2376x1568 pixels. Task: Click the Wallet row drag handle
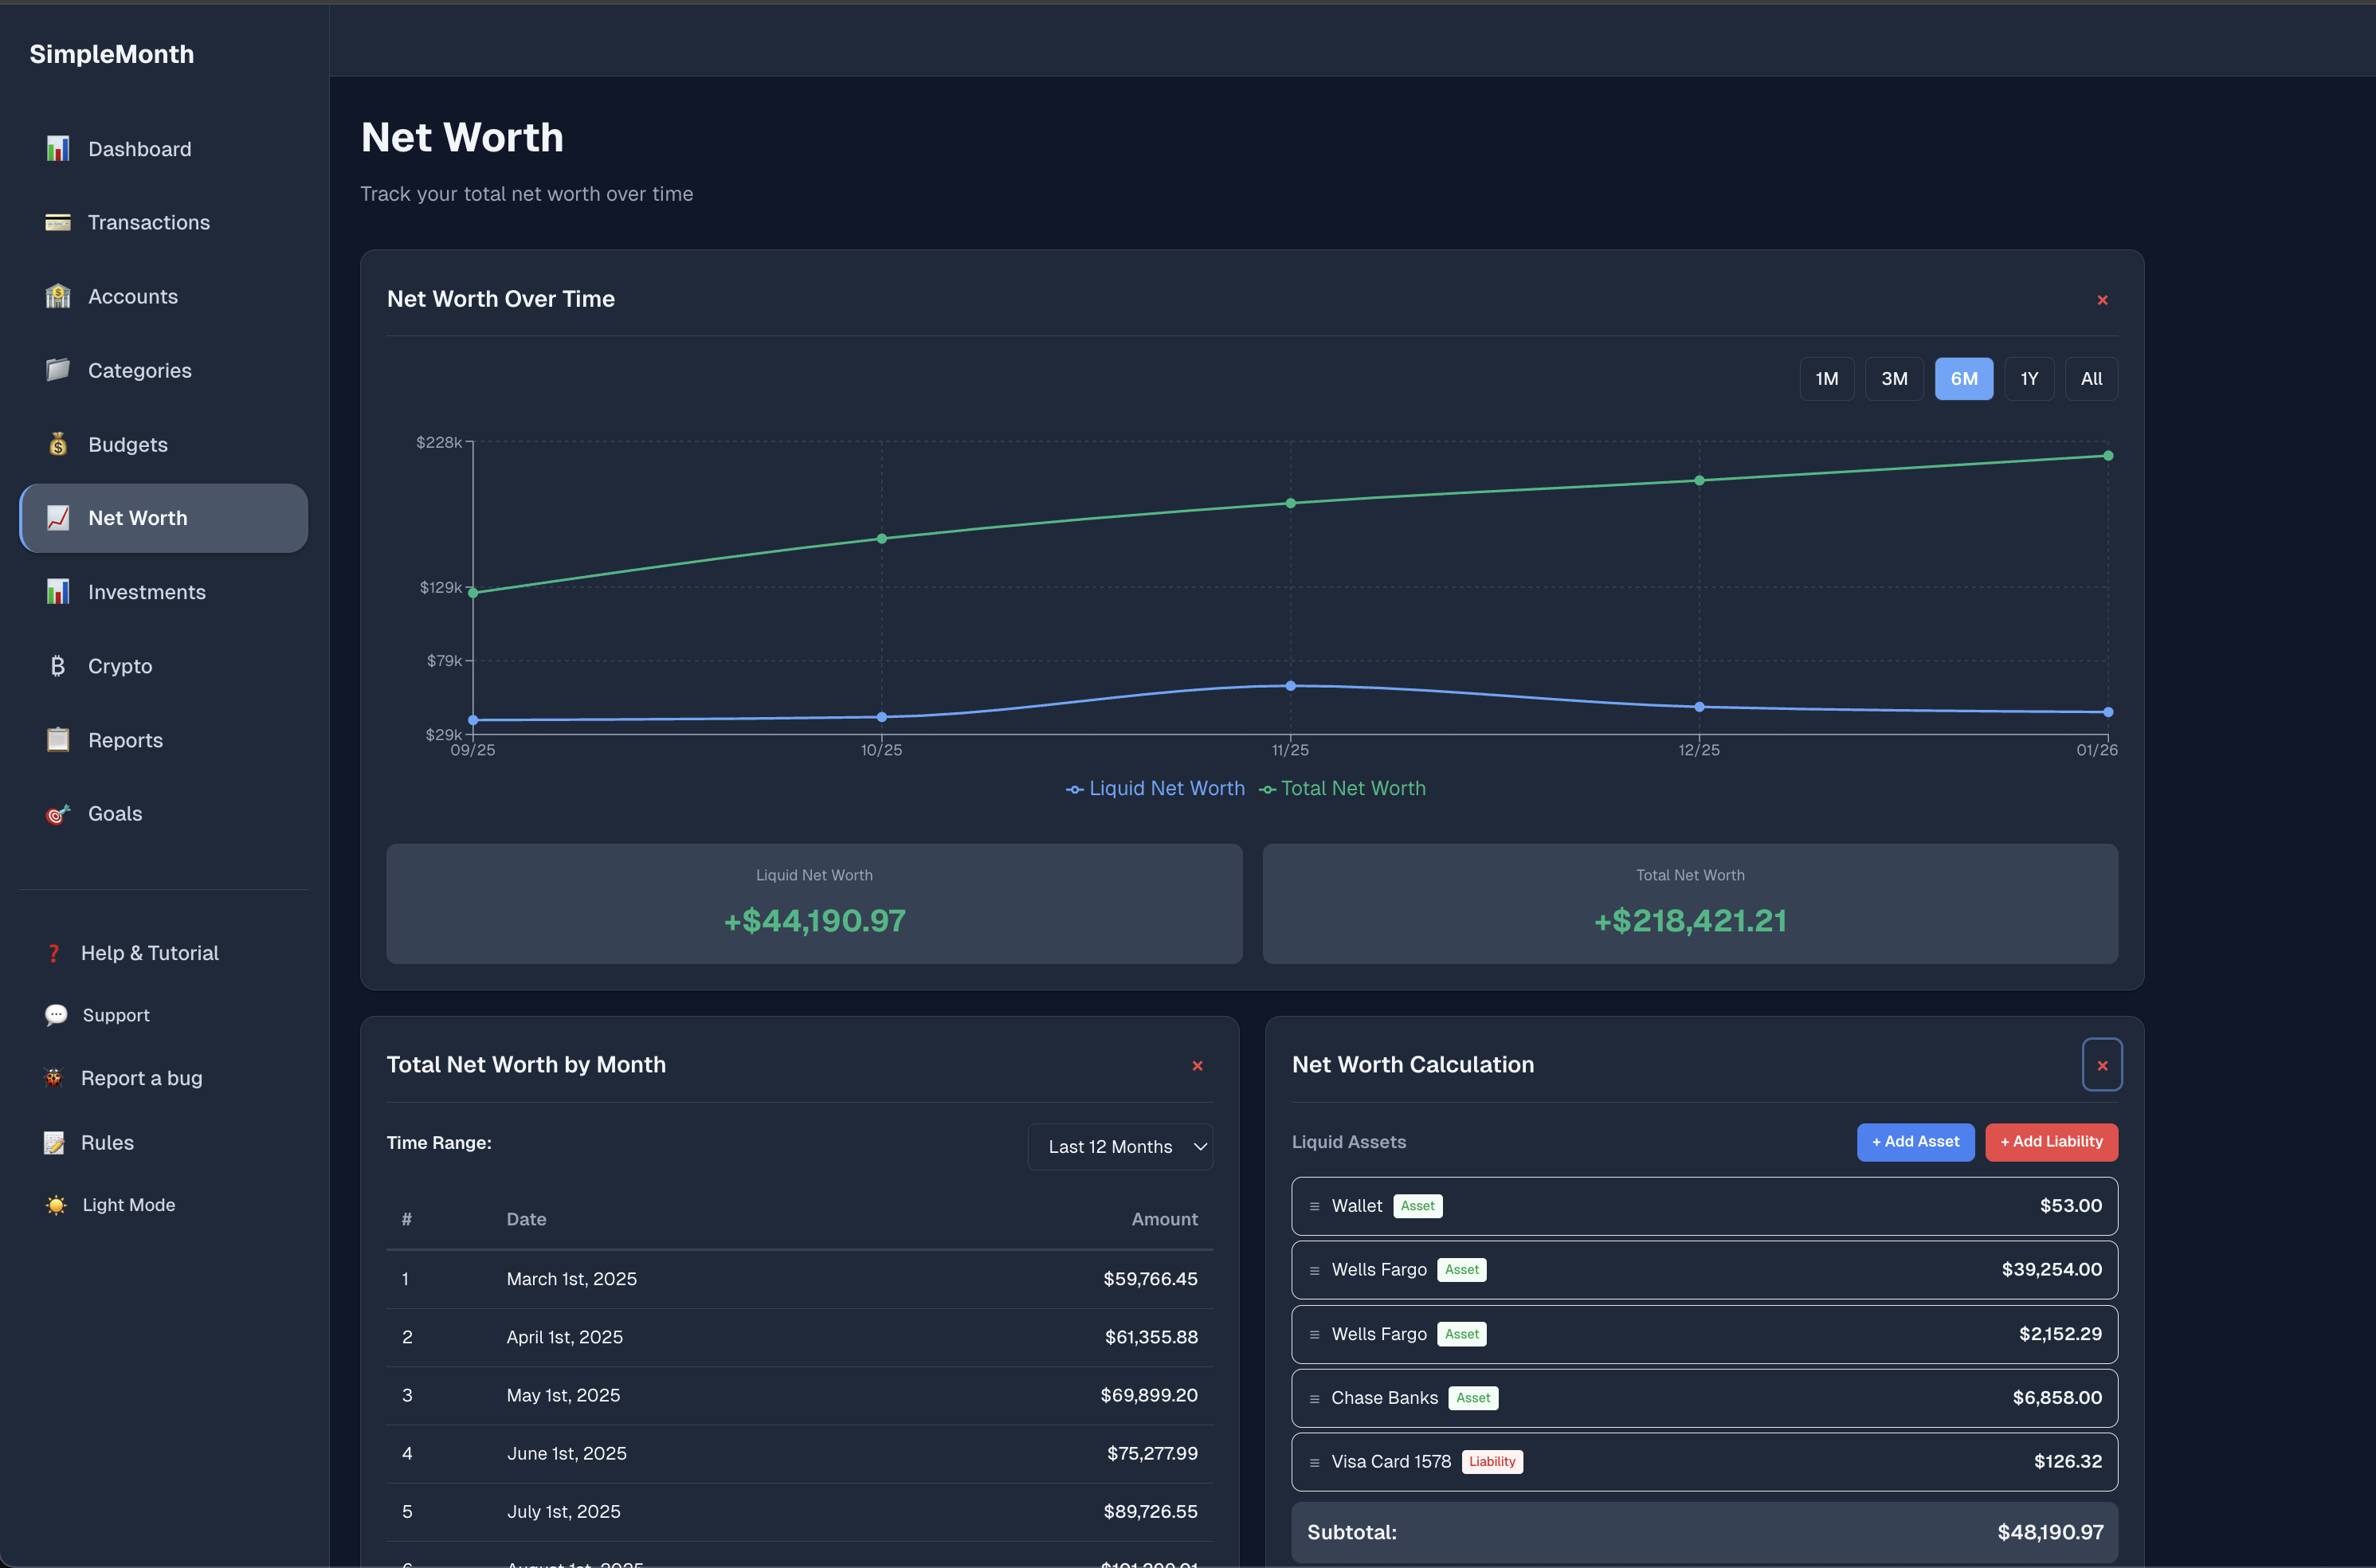click(x=1314, y=1206)
